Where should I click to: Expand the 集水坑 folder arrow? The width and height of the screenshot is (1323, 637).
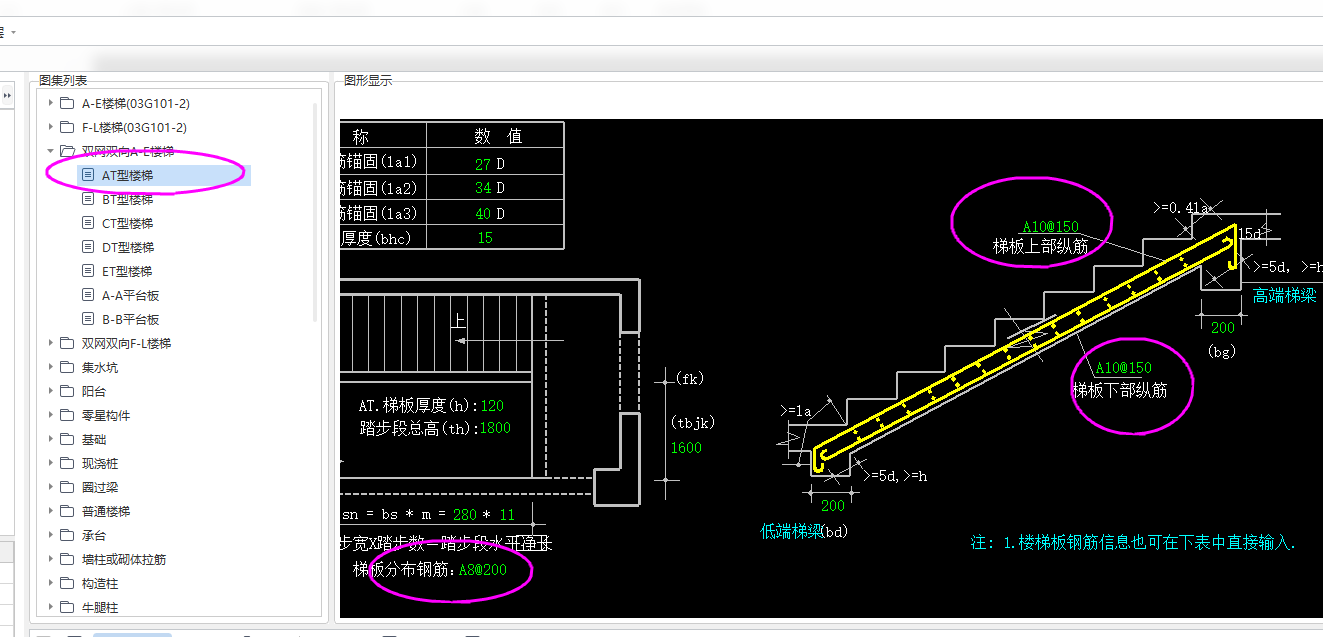[x=51, y=367]
